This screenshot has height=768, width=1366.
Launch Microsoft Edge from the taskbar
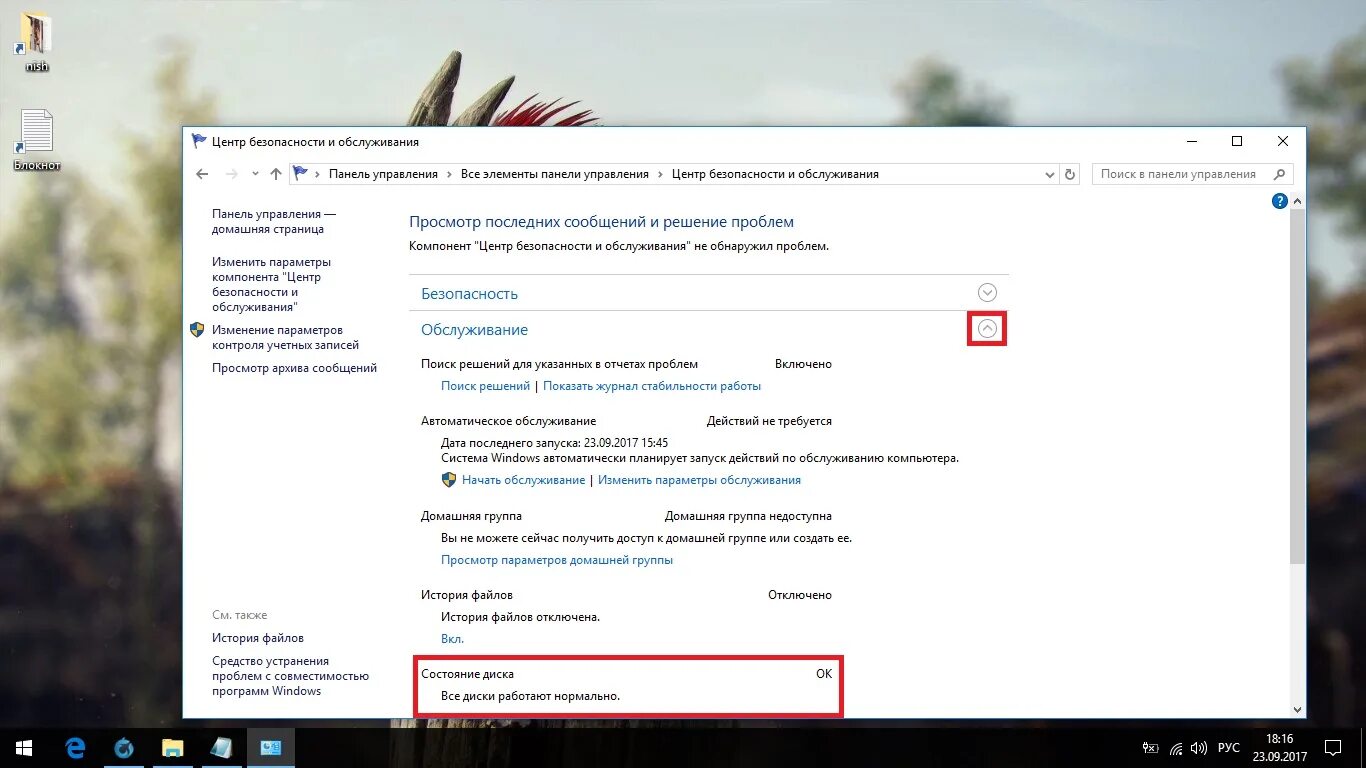(75, 747)
